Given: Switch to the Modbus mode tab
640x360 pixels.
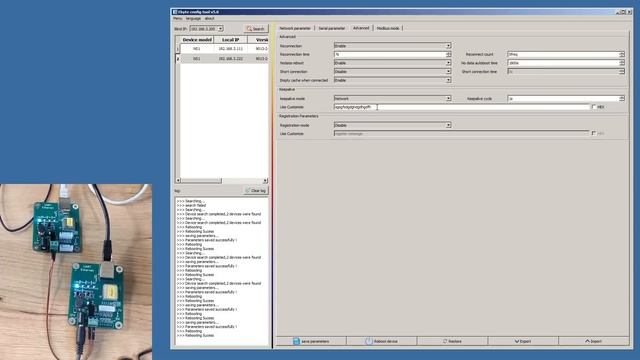Looking at the screenshot, I should pos(388,28).
